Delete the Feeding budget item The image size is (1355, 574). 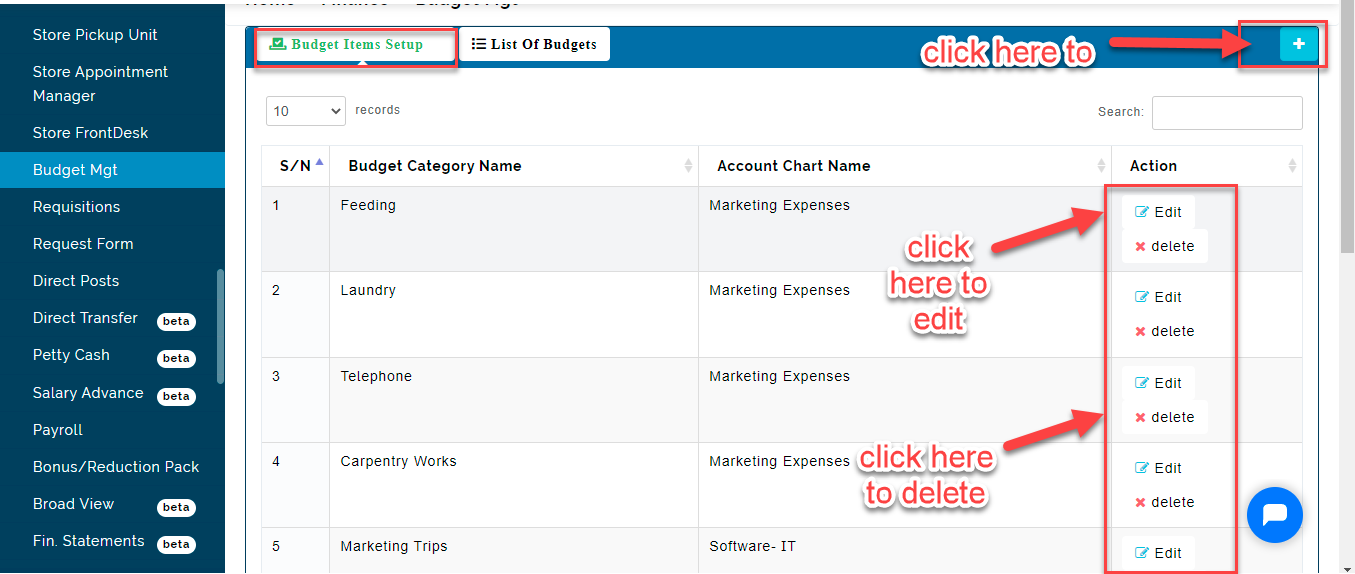coord(1165,246)
